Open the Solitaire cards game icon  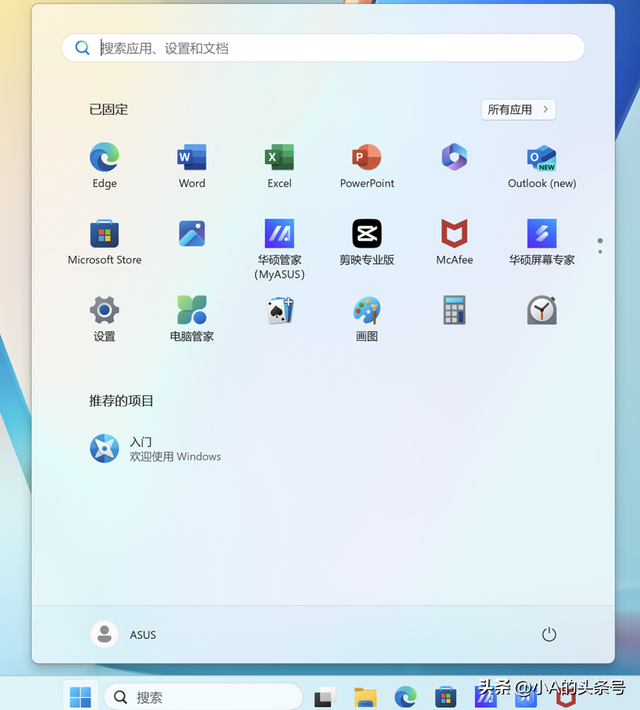coord(279,310)
